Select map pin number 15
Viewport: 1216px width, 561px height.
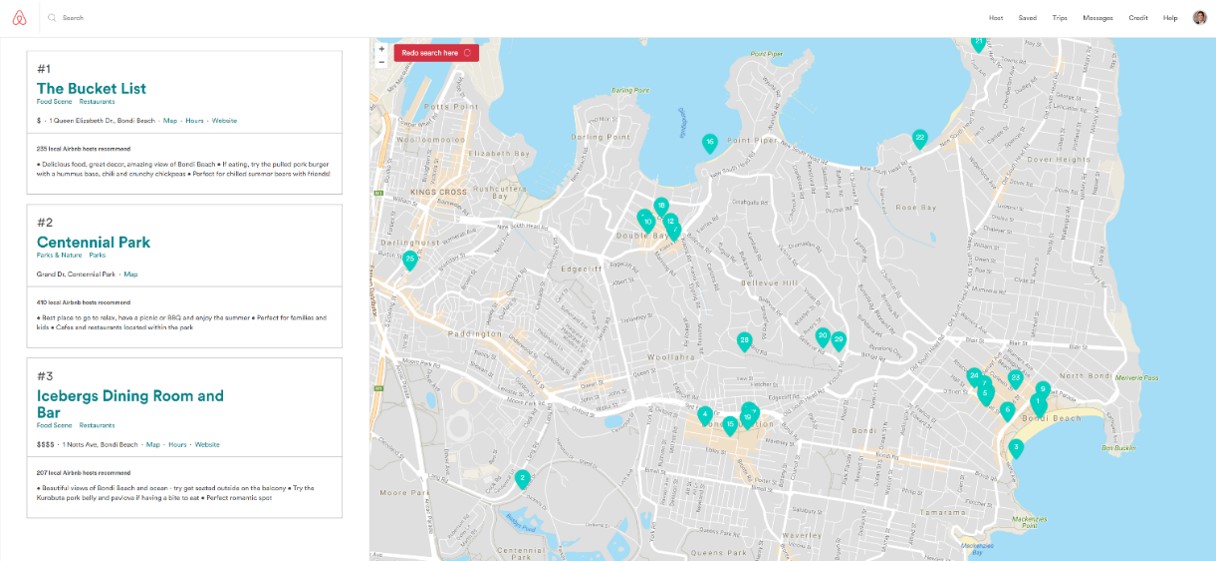click(730, 425)
